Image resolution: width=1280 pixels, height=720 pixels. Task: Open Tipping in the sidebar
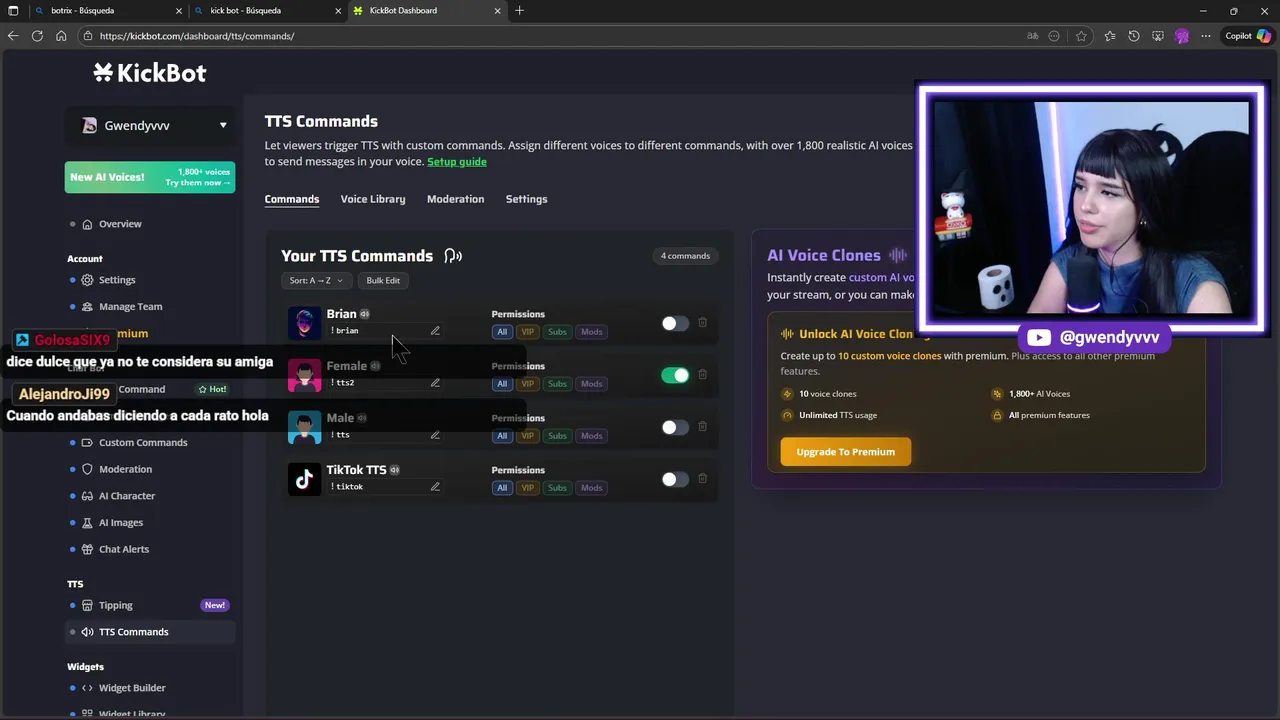pyautogui.click(x=115, y=605)
